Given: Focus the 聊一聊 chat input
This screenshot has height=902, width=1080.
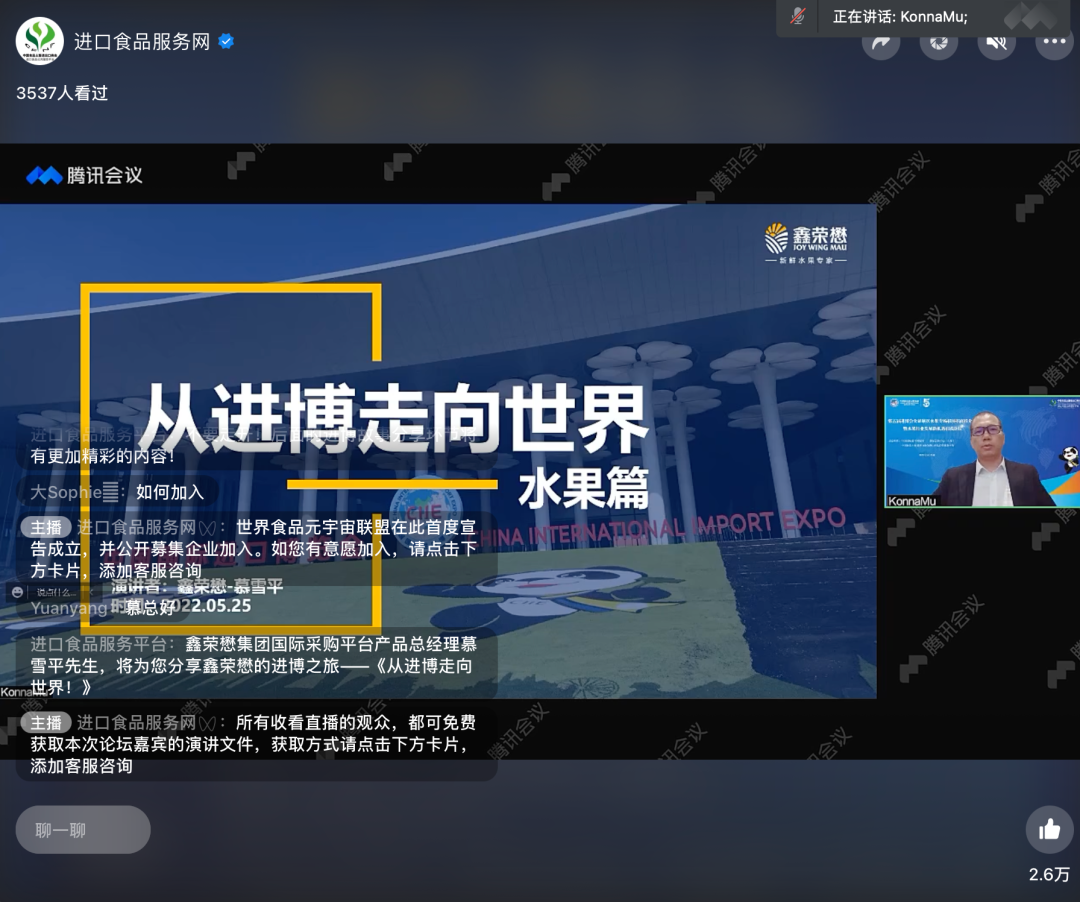Looking at the screenshot, I should pos(83,830).
